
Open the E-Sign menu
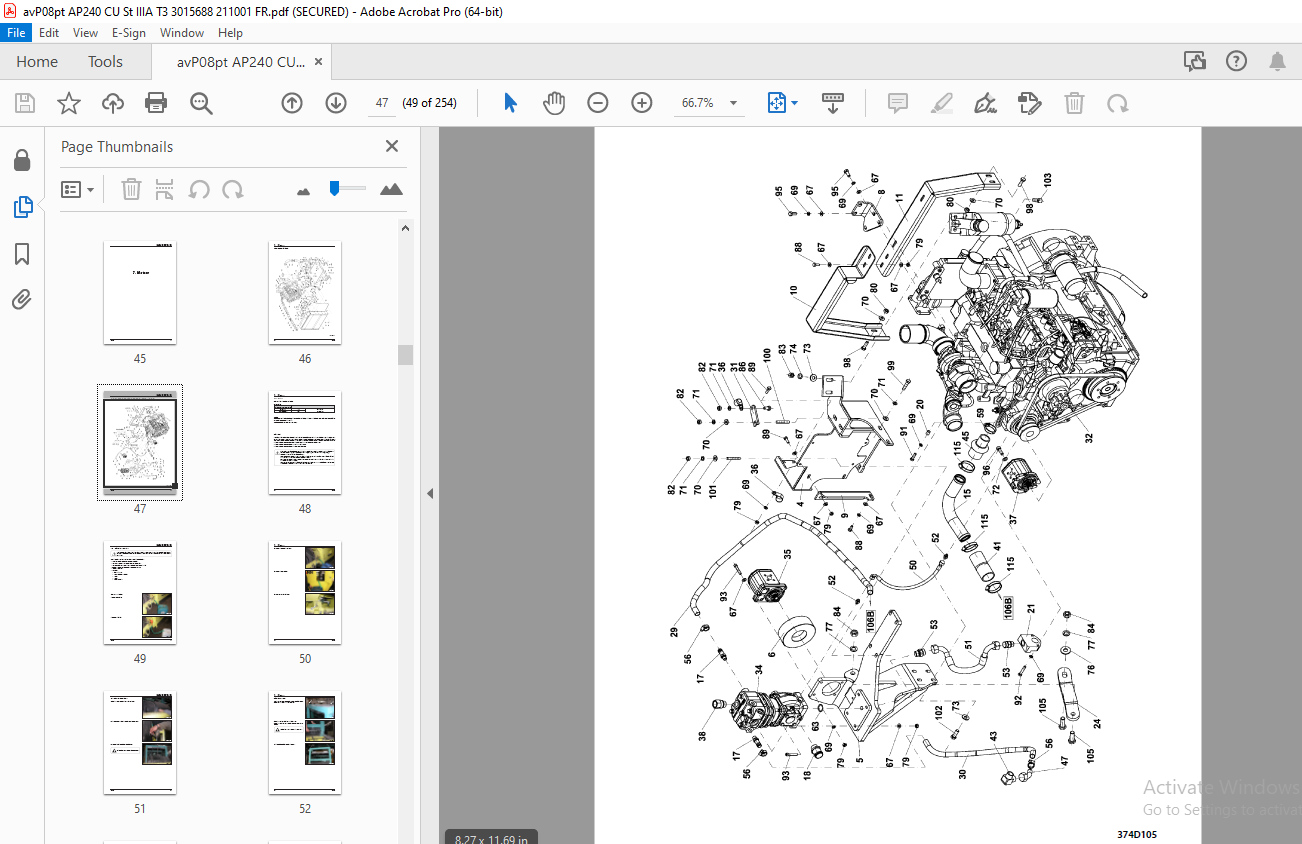tap(127, 33)
